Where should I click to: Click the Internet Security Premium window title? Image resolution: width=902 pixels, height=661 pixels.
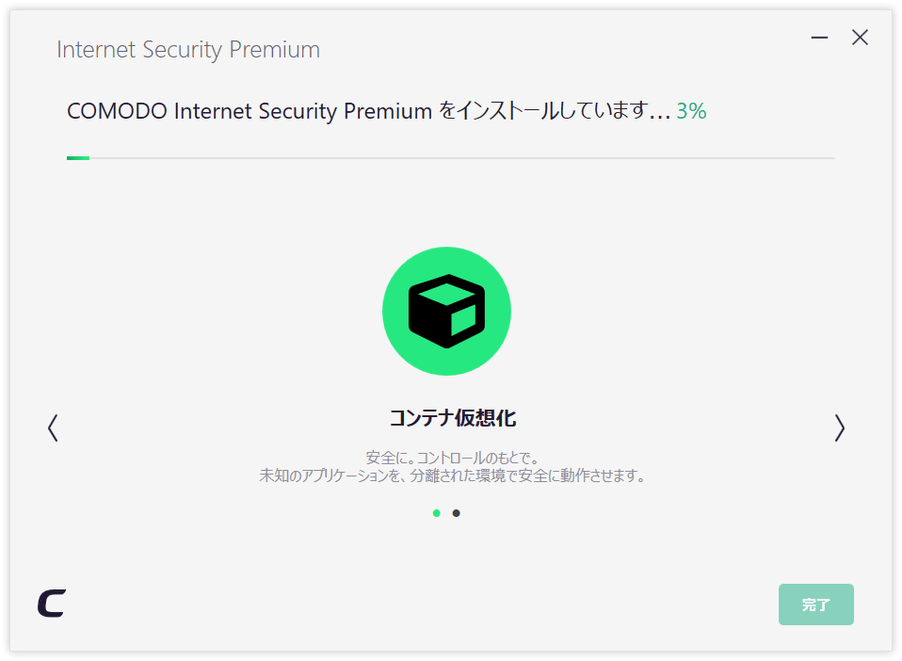[188, 49]
